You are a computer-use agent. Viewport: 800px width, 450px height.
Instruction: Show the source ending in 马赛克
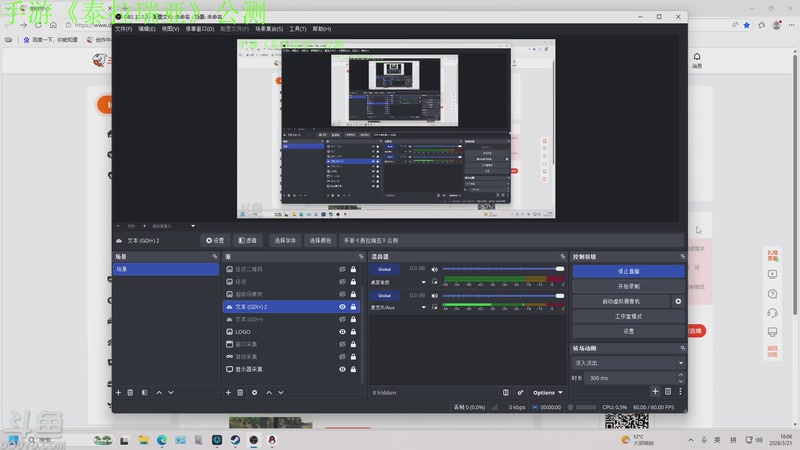(342, 294)
